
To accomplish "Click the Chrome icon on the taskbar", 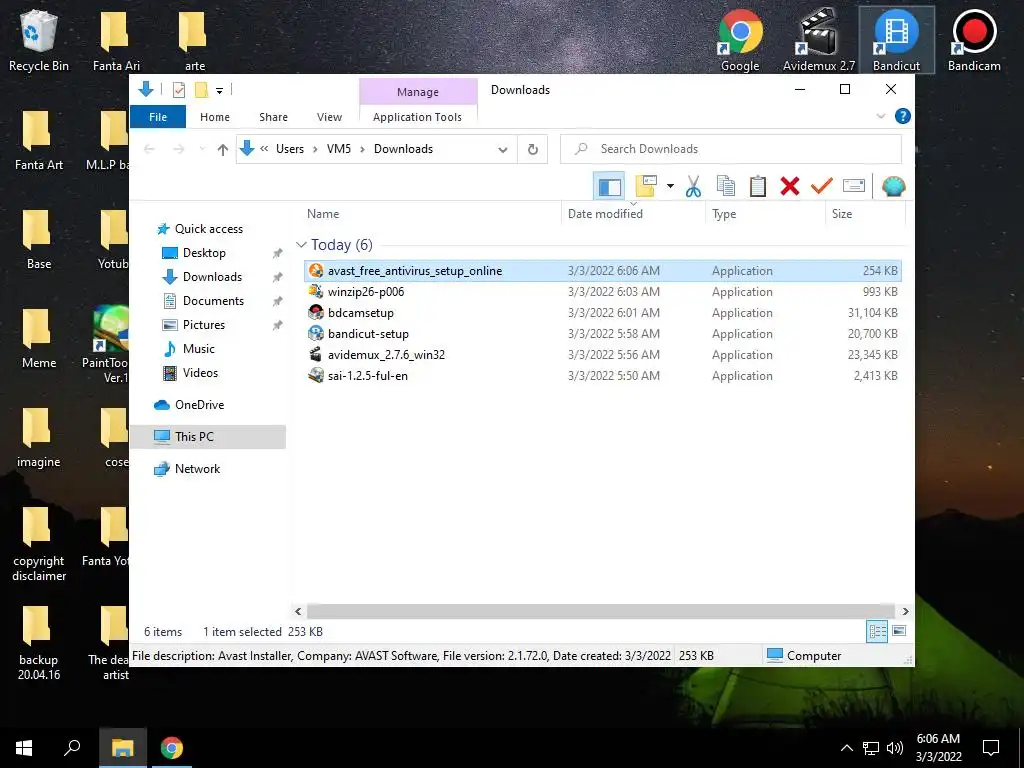I will coord(172,748).
